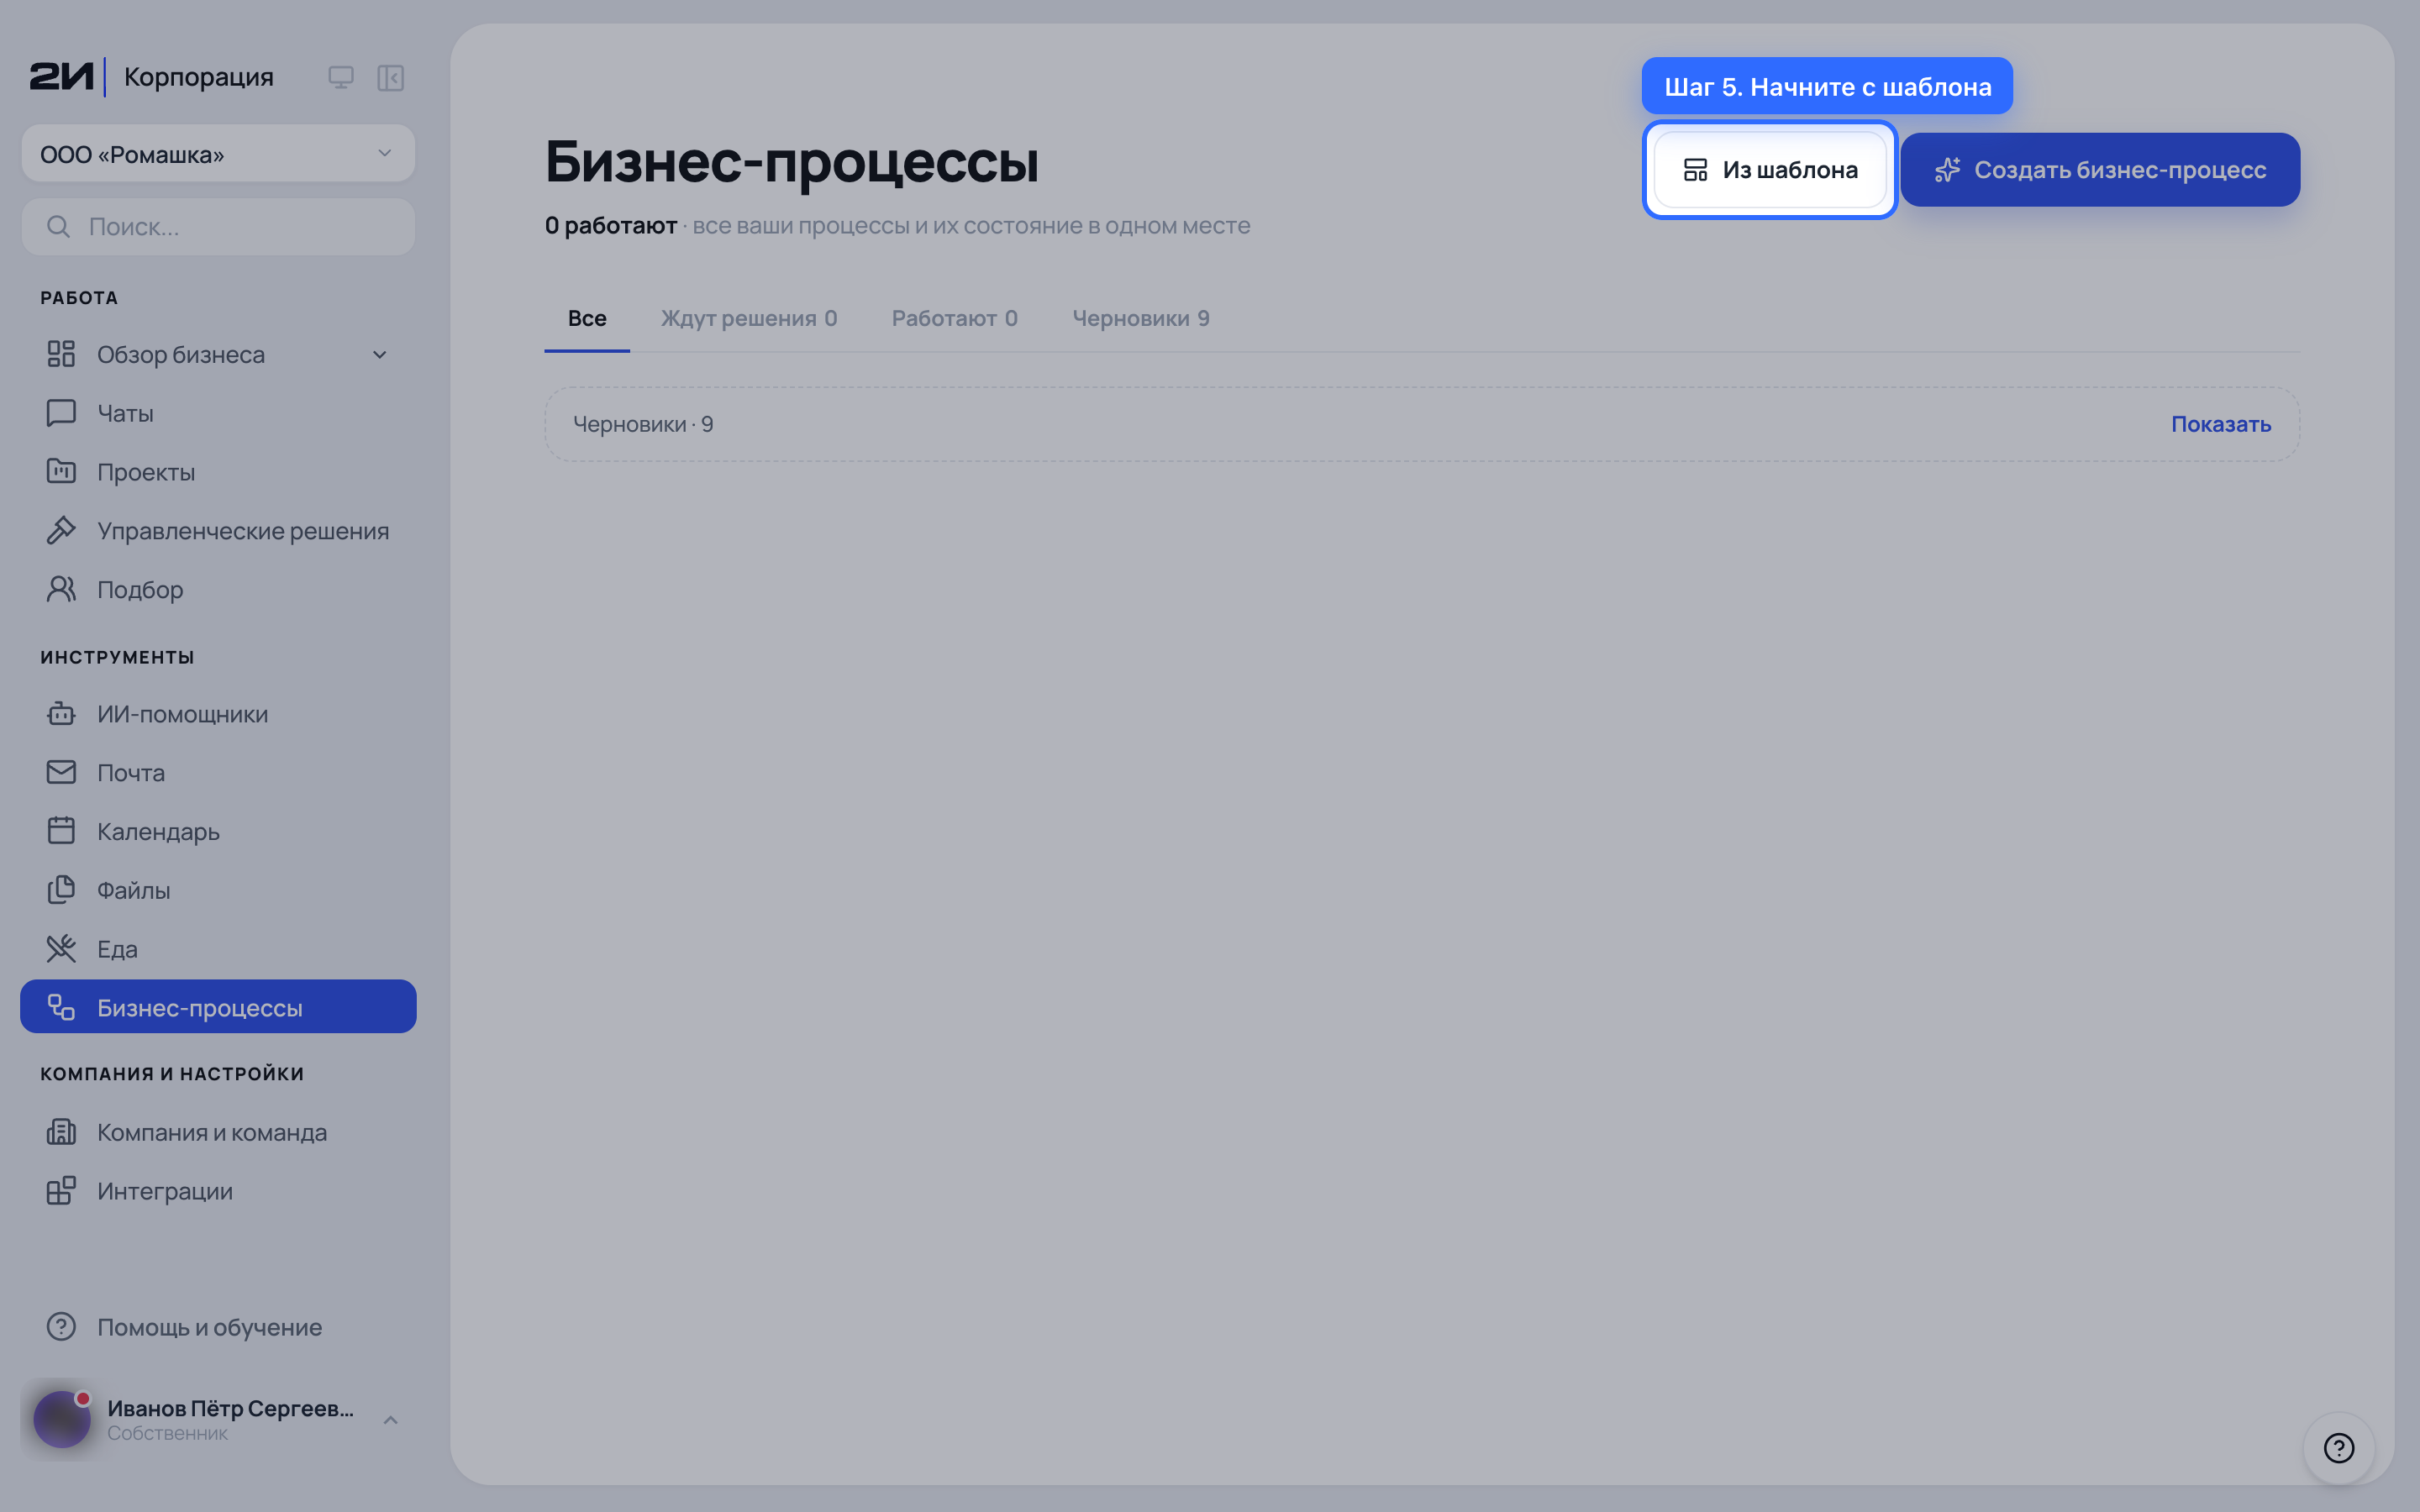Screen dimensions: 2420x1512
Task: Click the Из шаблона button
Action: tap(1770, 170)
